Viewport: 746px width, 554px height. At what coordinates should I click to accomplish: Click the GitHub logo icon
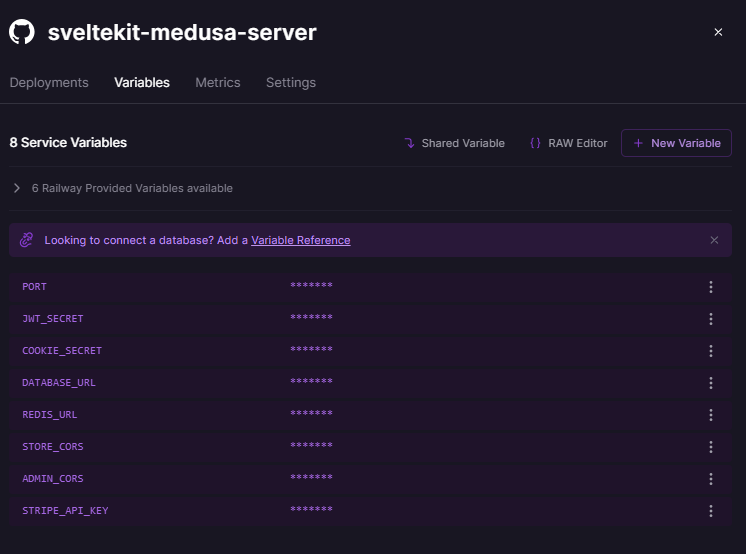coord(22,32)
